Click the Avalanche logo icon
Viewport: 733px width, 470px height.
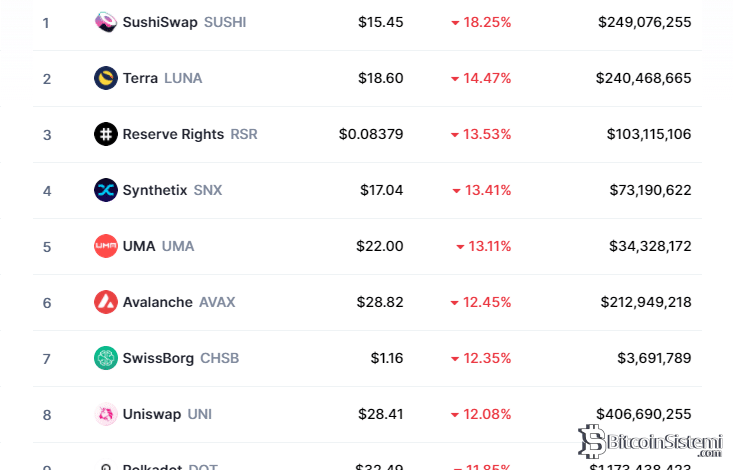click(106, 302)
